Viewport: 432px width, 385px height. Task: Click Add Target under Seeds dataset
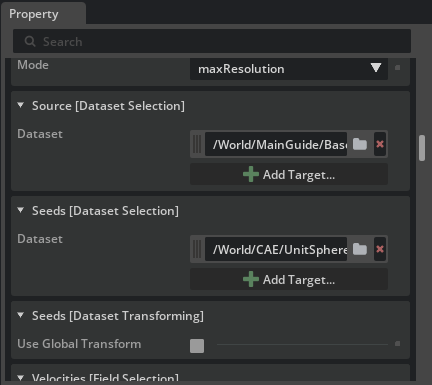(289, 279)
